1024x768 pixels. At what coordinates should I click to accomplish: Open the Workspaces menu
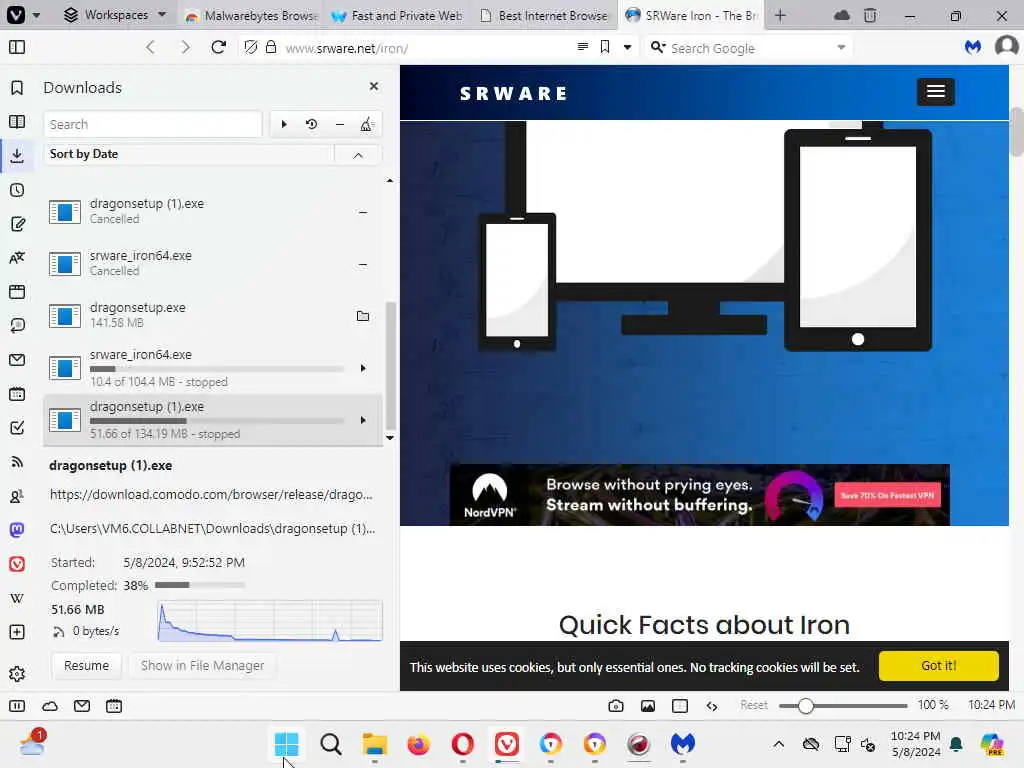(x=115, y=14)
